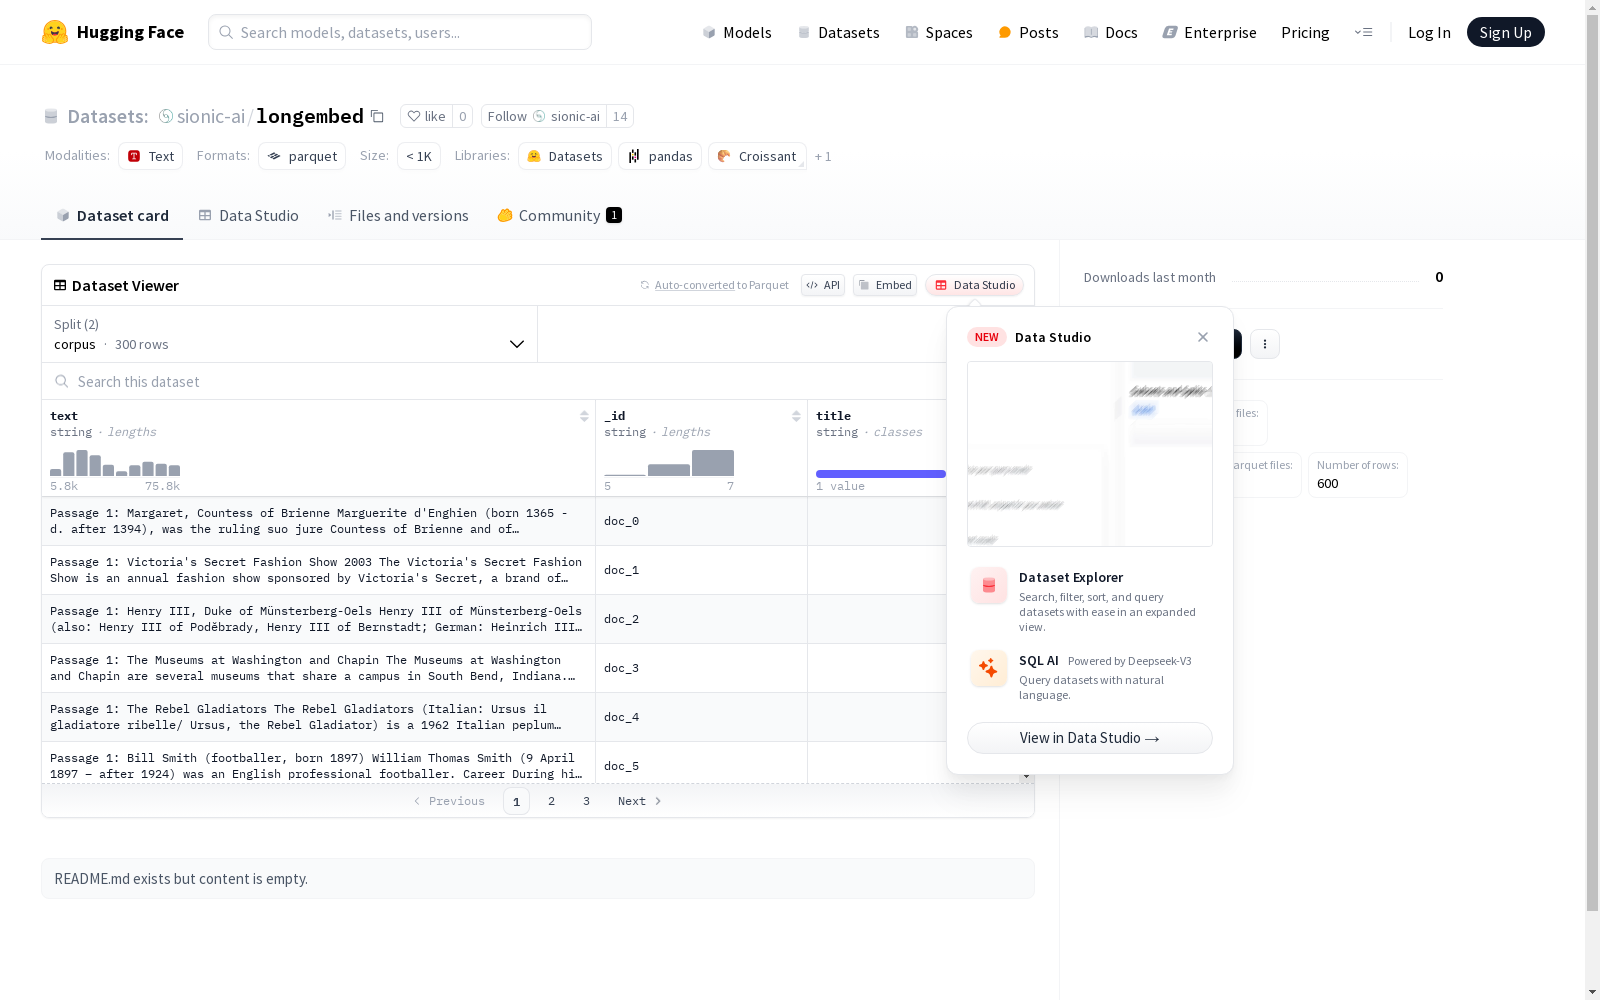The height and width of the screenshot is (1000, 1600).
Task: Open the dataset viewer API button
Action: (823, 285)
